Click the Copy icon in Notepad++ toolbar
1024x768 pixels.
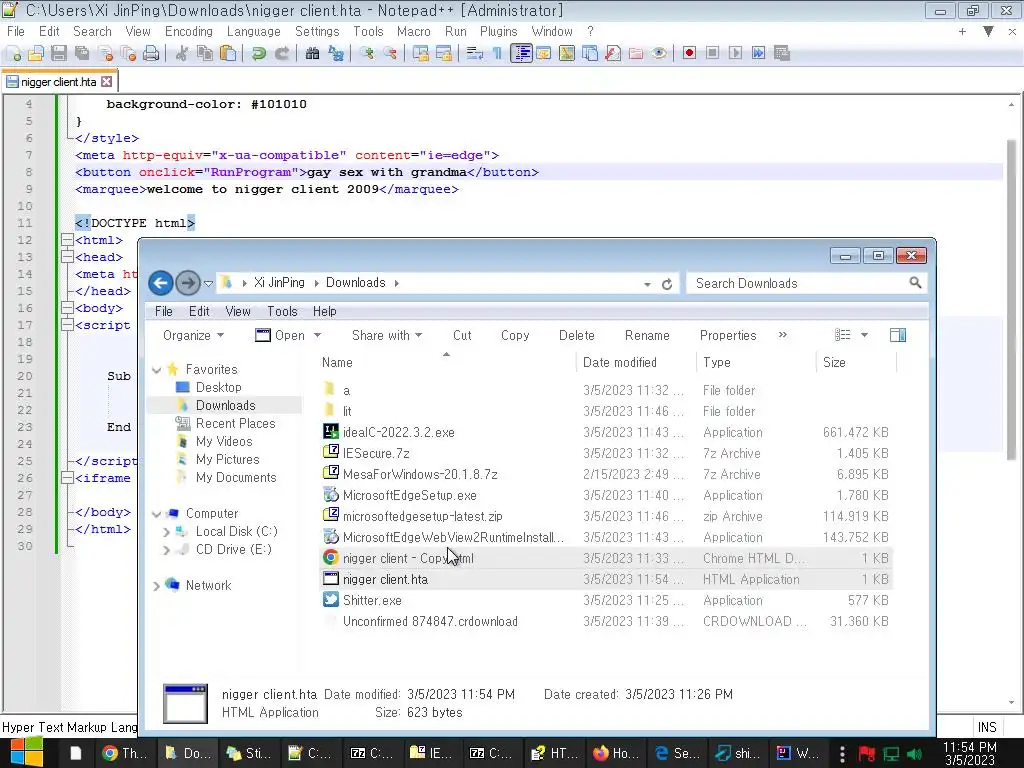205,54
